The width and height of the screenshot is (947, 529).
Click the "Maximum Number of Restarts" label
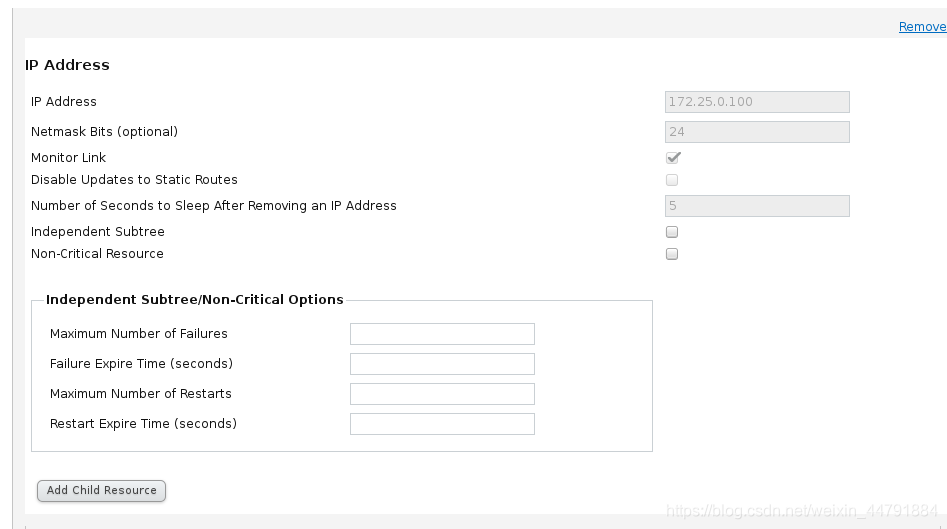click(141, 394)
